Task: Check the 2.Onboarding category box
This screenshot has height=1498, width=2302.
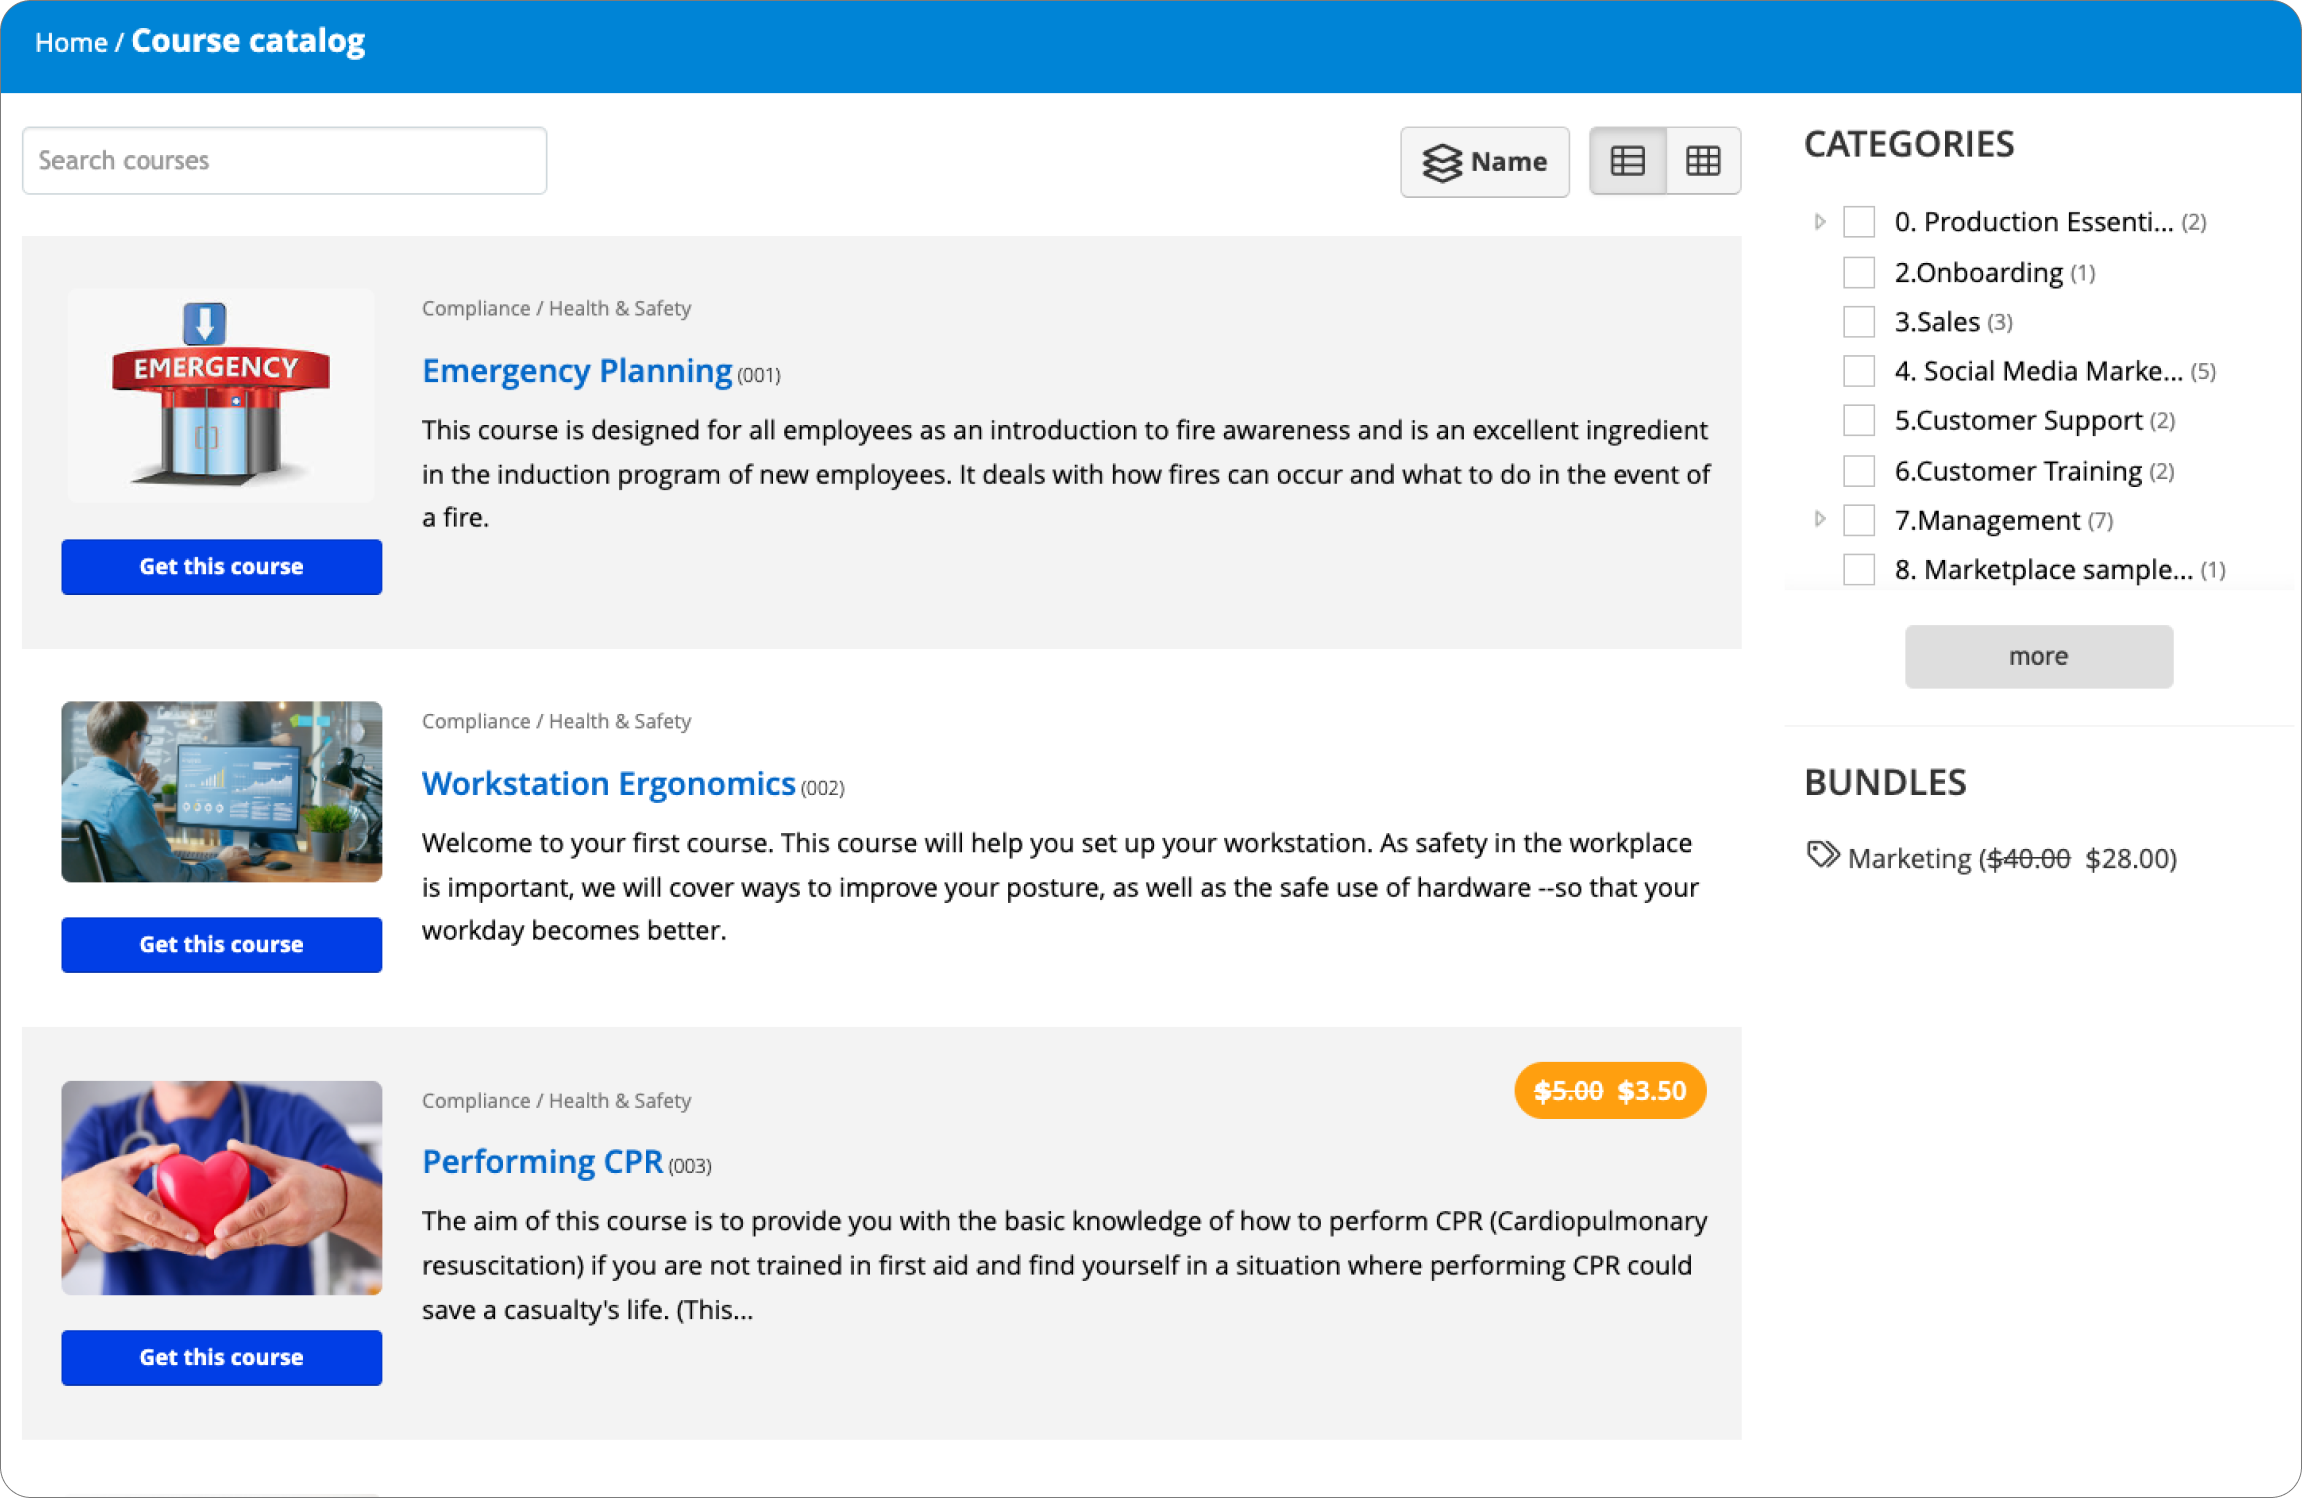Action: click(x=1859, y=272)
